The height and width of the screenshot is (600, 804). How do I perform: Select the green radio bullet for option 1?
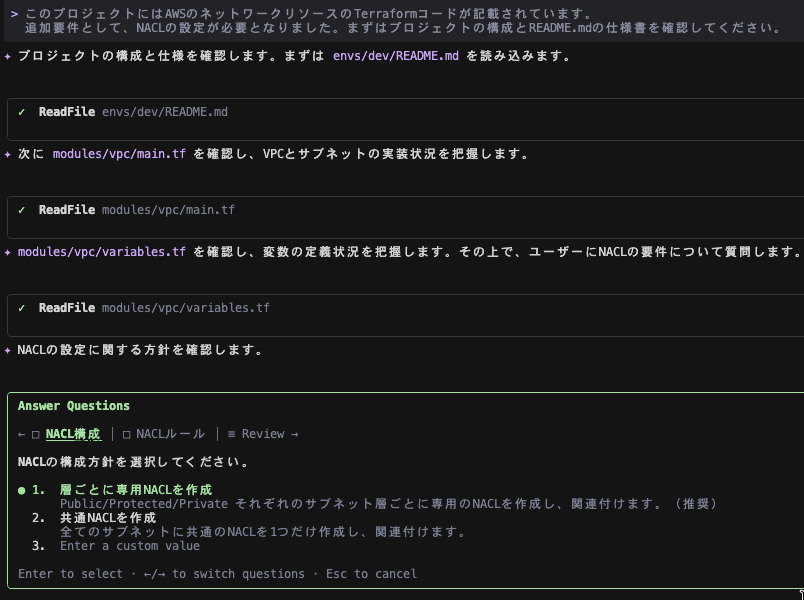click(x=22, y=490)
